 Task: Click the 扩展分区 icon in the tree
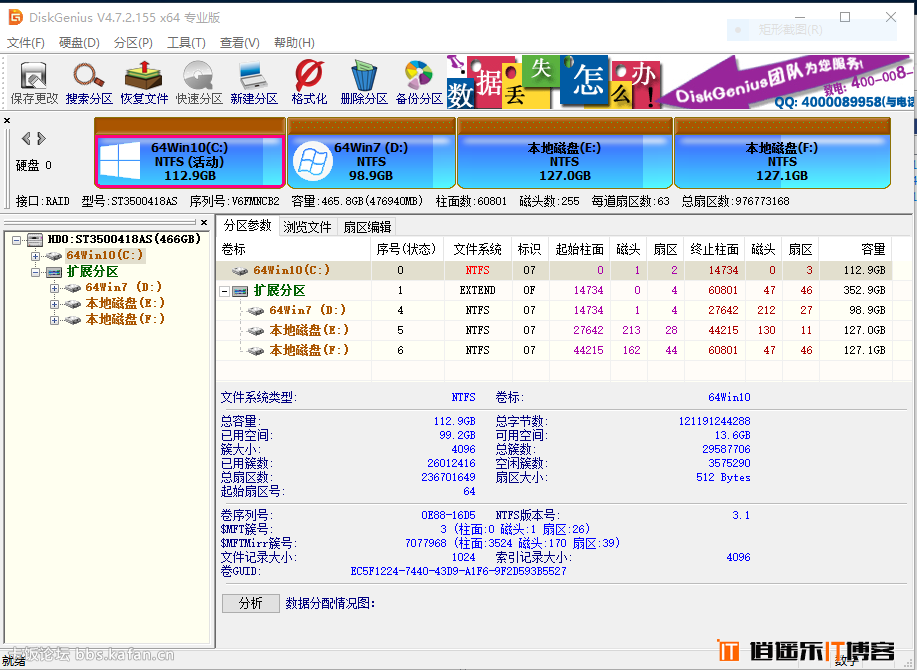click(x=54, y=272)
